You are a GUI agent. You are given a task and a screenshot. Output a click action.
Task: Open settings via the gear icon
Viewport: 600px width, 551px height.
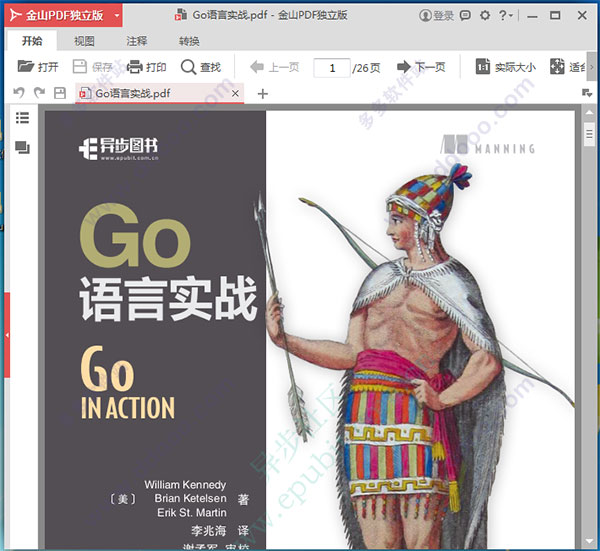(x=485, y=15)
